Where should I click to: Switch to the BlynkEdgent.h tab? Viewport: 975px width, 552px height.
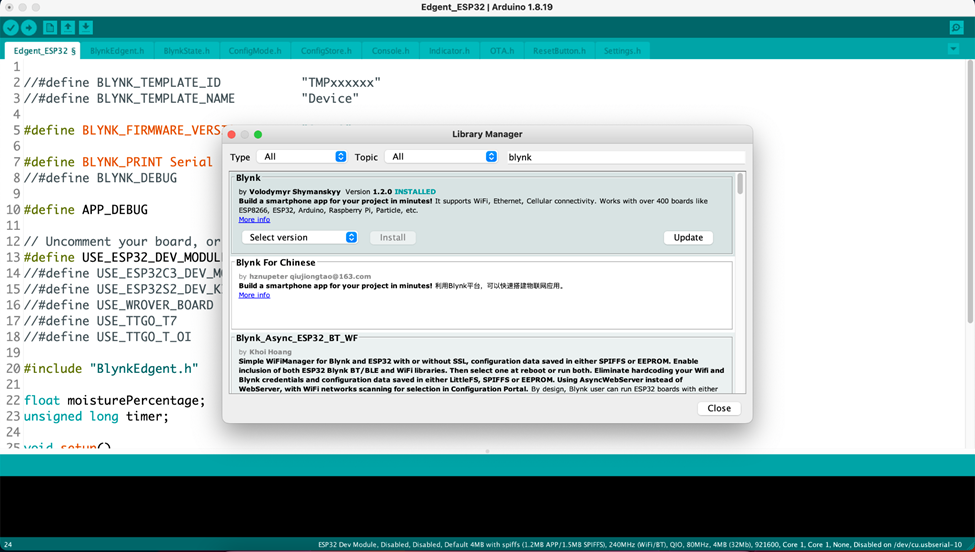click(117, 51)
